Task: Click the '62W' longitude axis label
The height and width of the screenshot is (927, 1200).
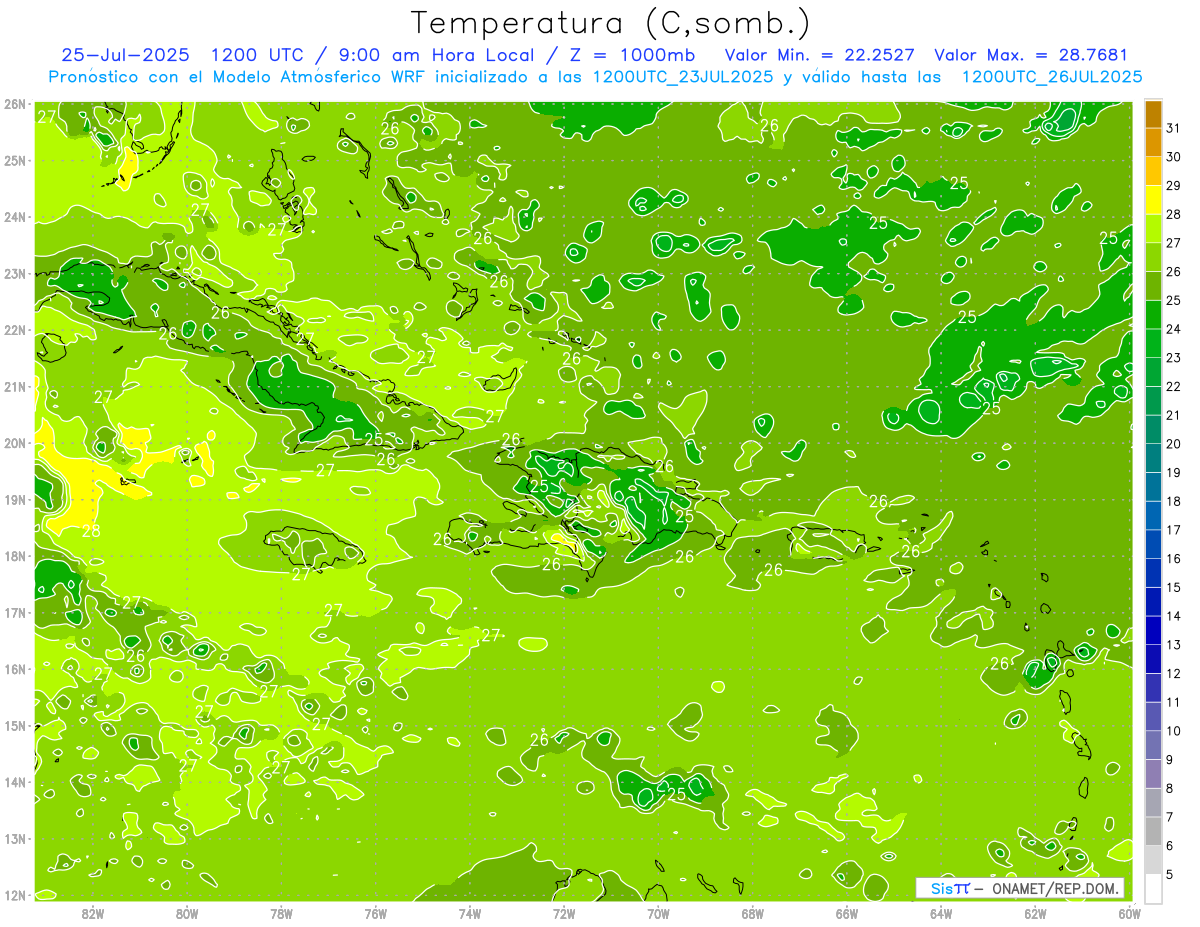Action: pos(1035,913)
